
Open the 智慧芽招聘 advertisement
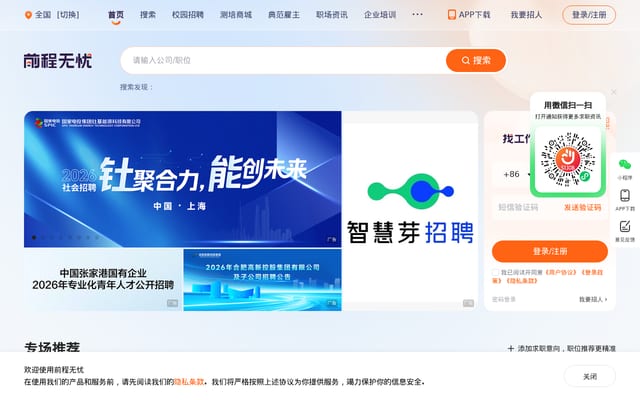410,211
